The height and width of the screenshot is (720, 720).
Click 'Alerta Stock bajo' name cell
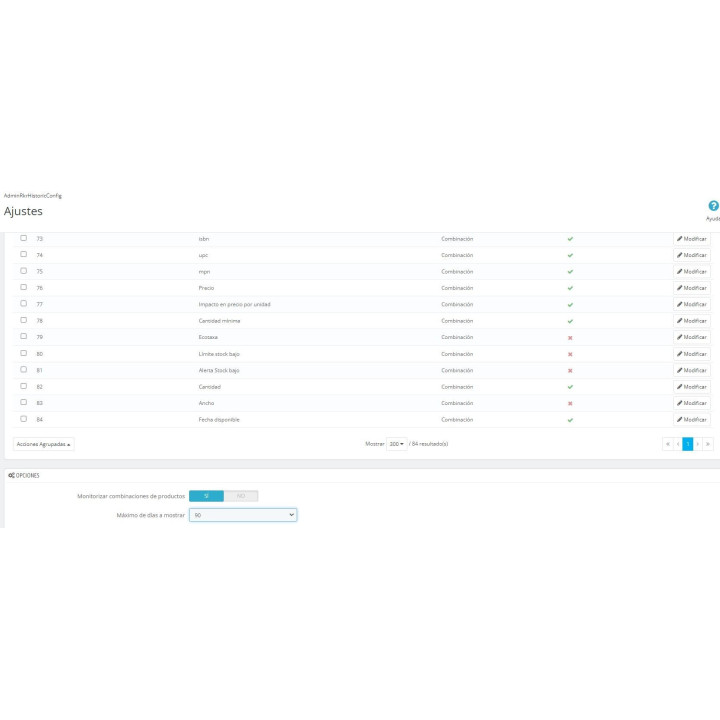[219, 371]
